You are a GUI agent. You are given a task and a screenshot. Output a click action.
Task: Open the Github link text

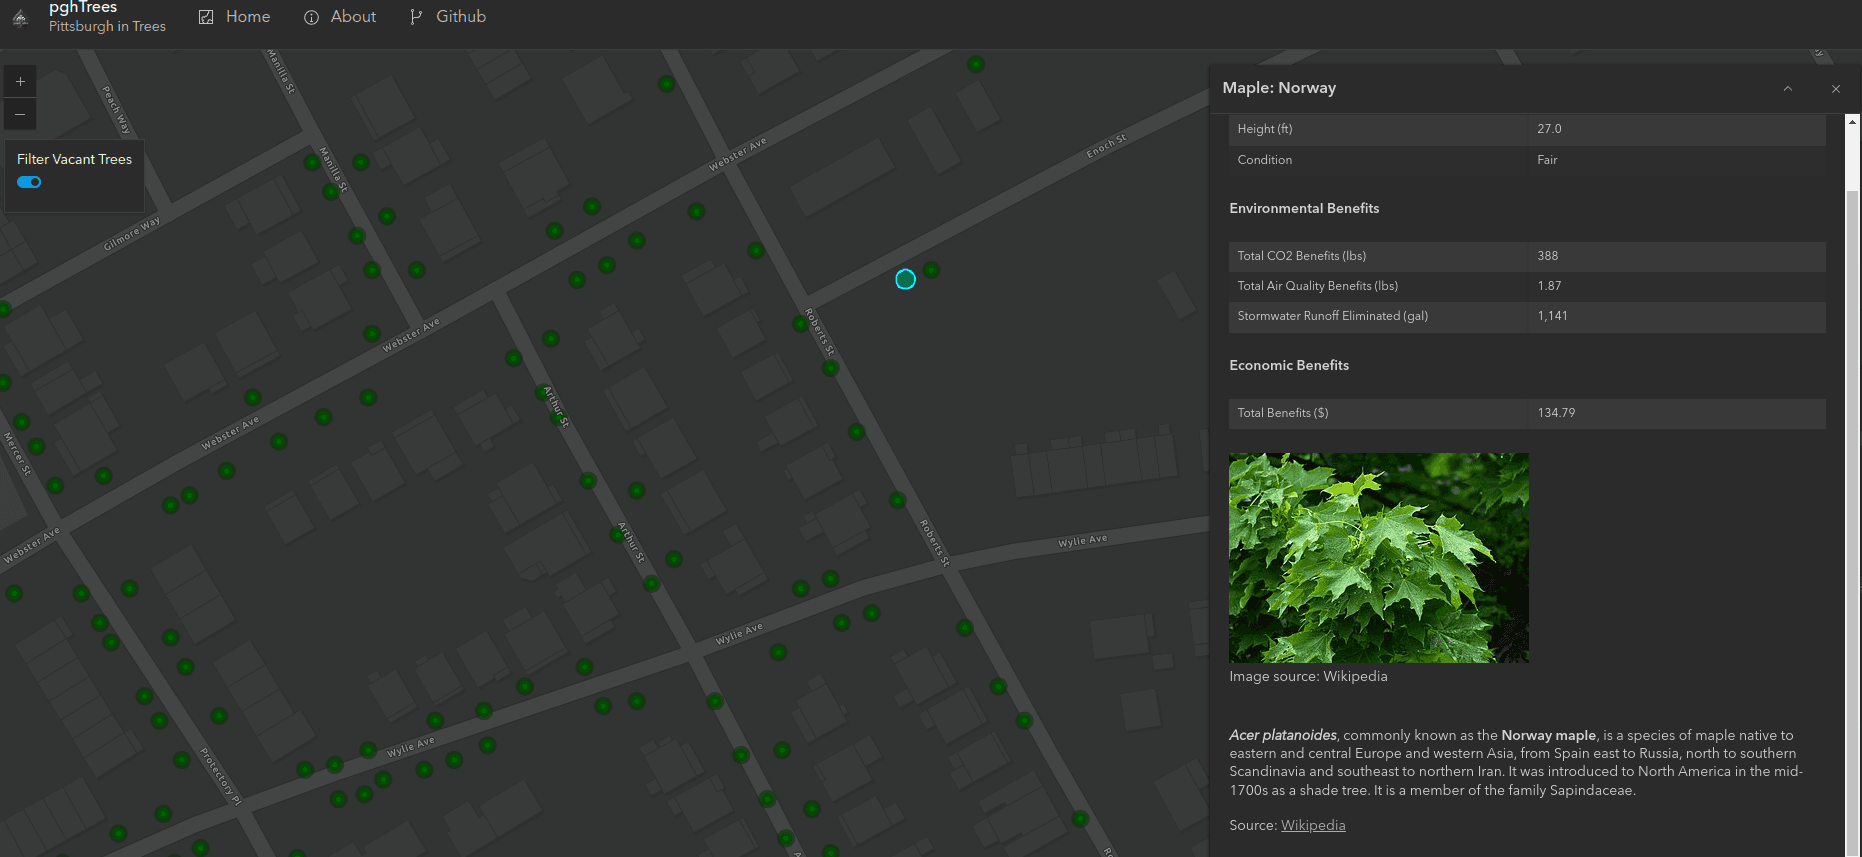tap(461, 17)
